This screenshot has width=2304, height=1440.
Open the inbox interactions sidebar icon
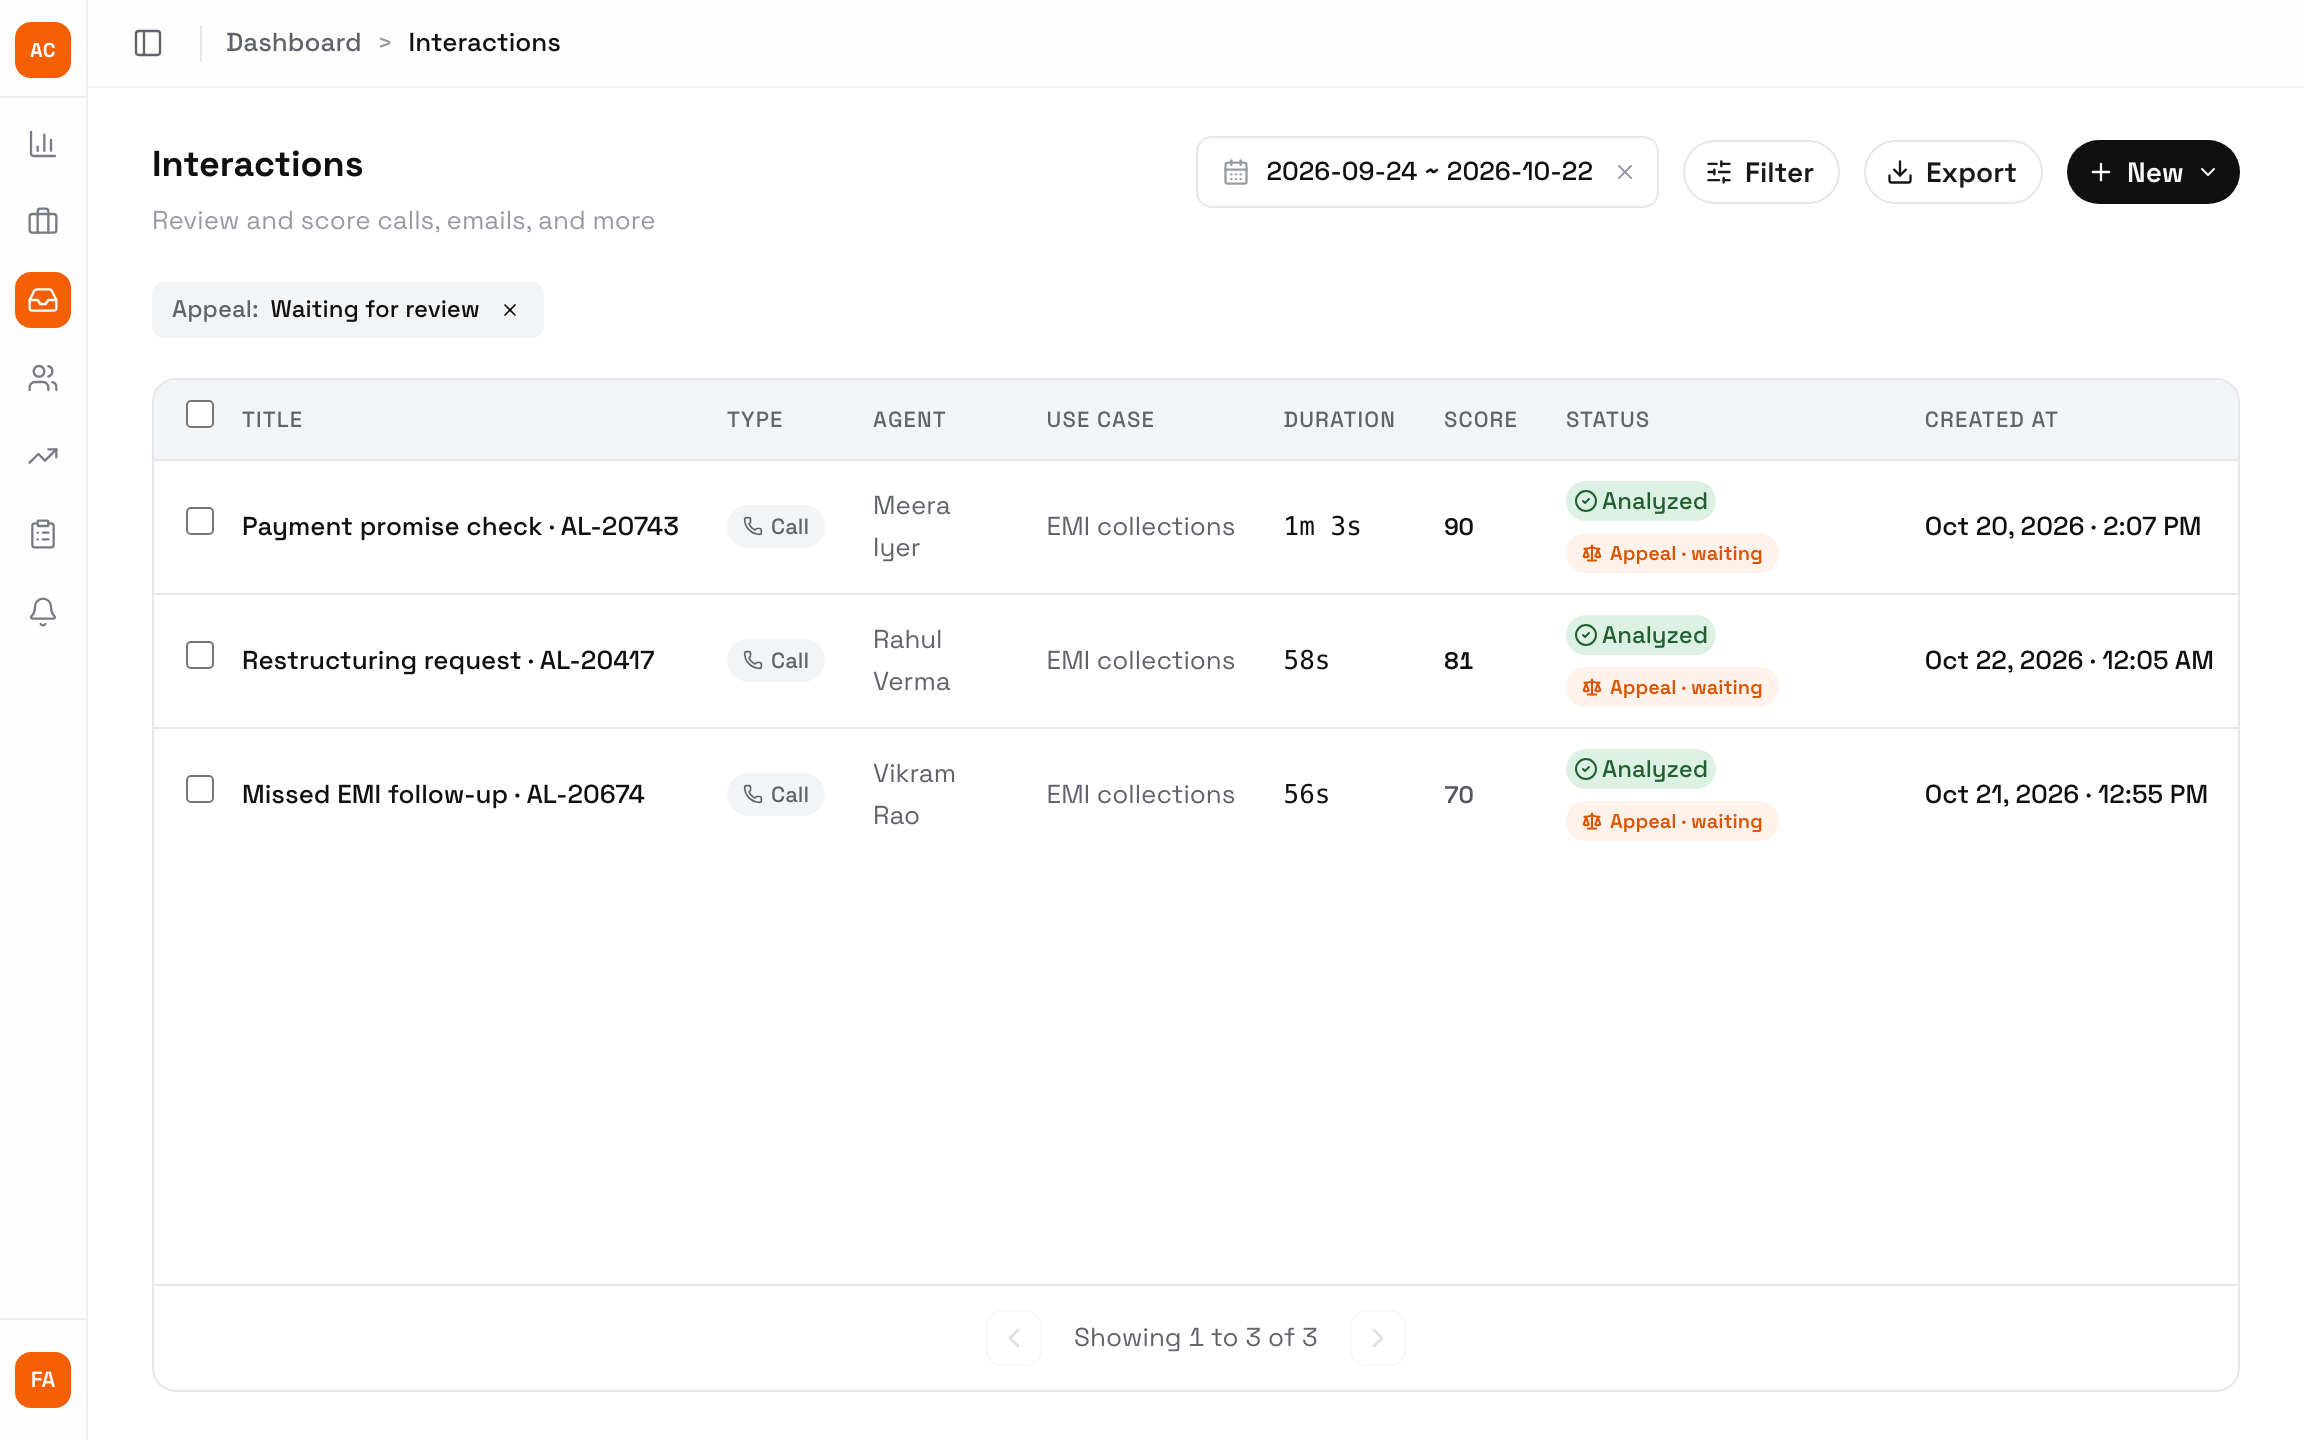coord(43,300)
